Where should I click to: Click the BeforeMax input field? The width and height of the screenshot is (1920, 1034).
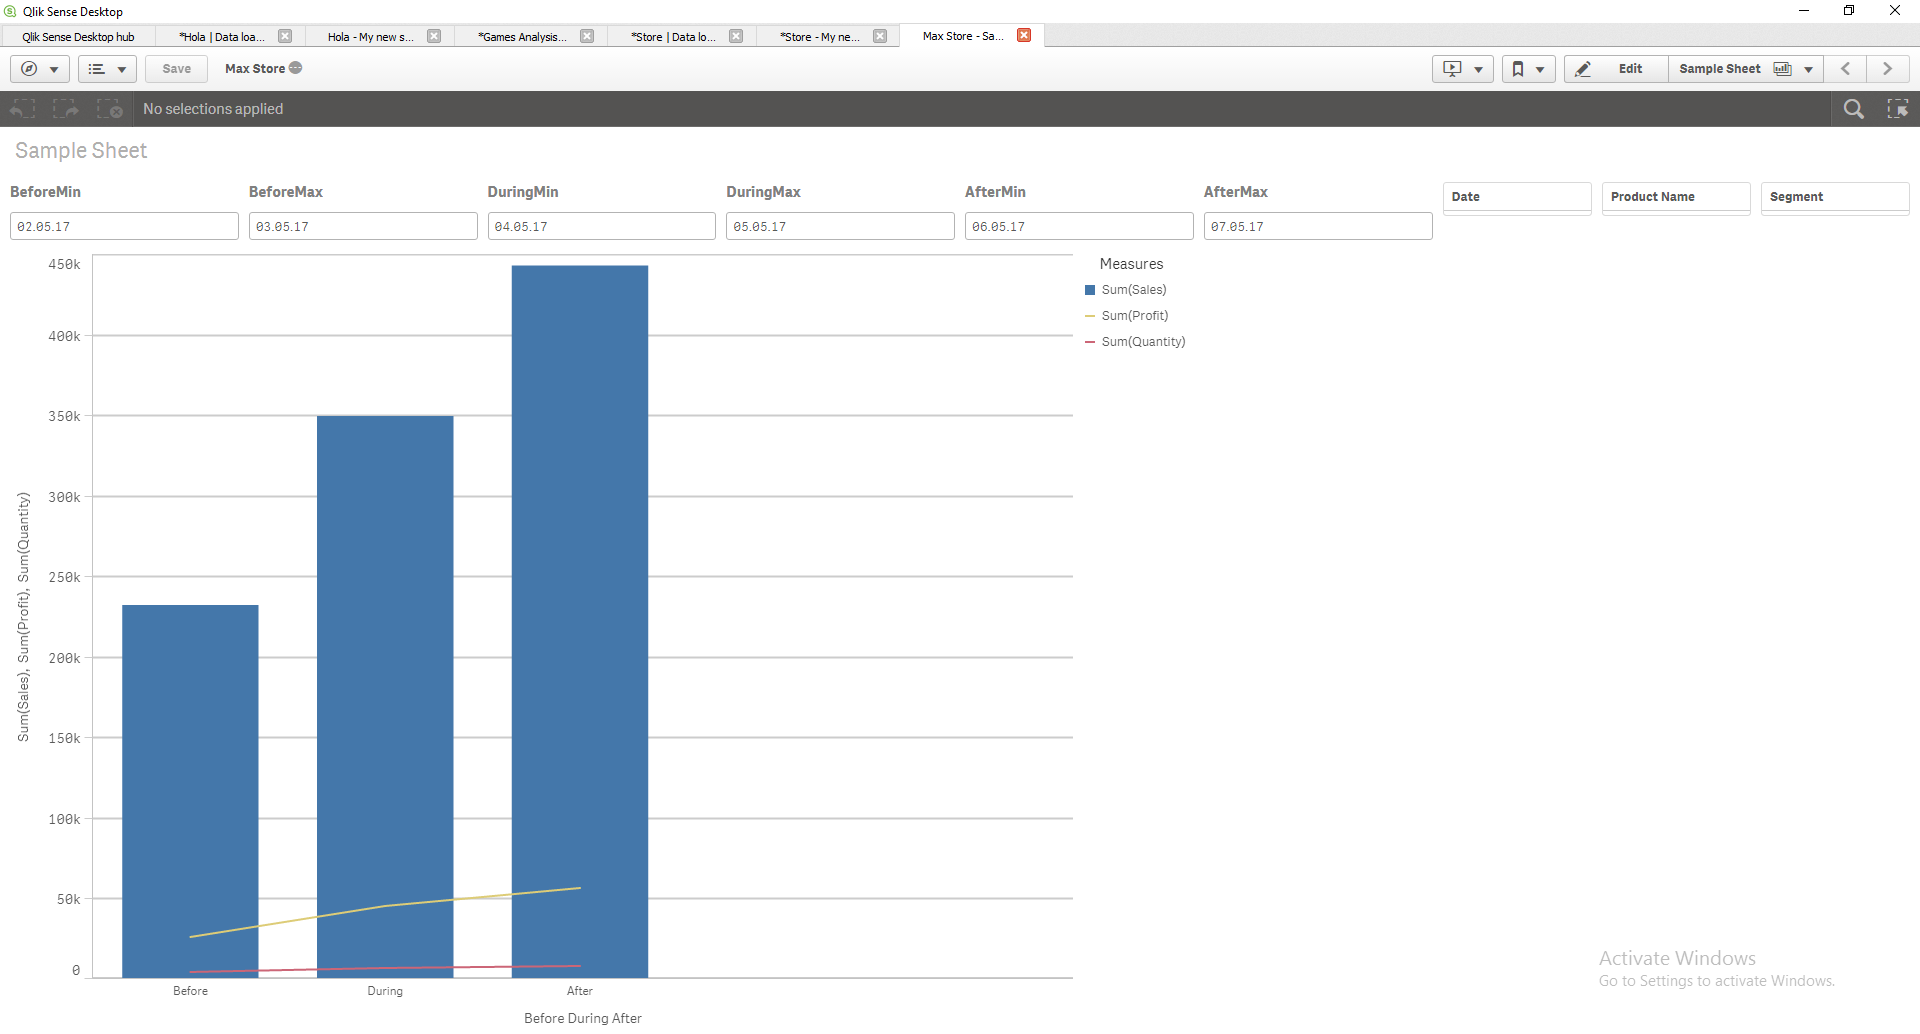coord(363,226)
